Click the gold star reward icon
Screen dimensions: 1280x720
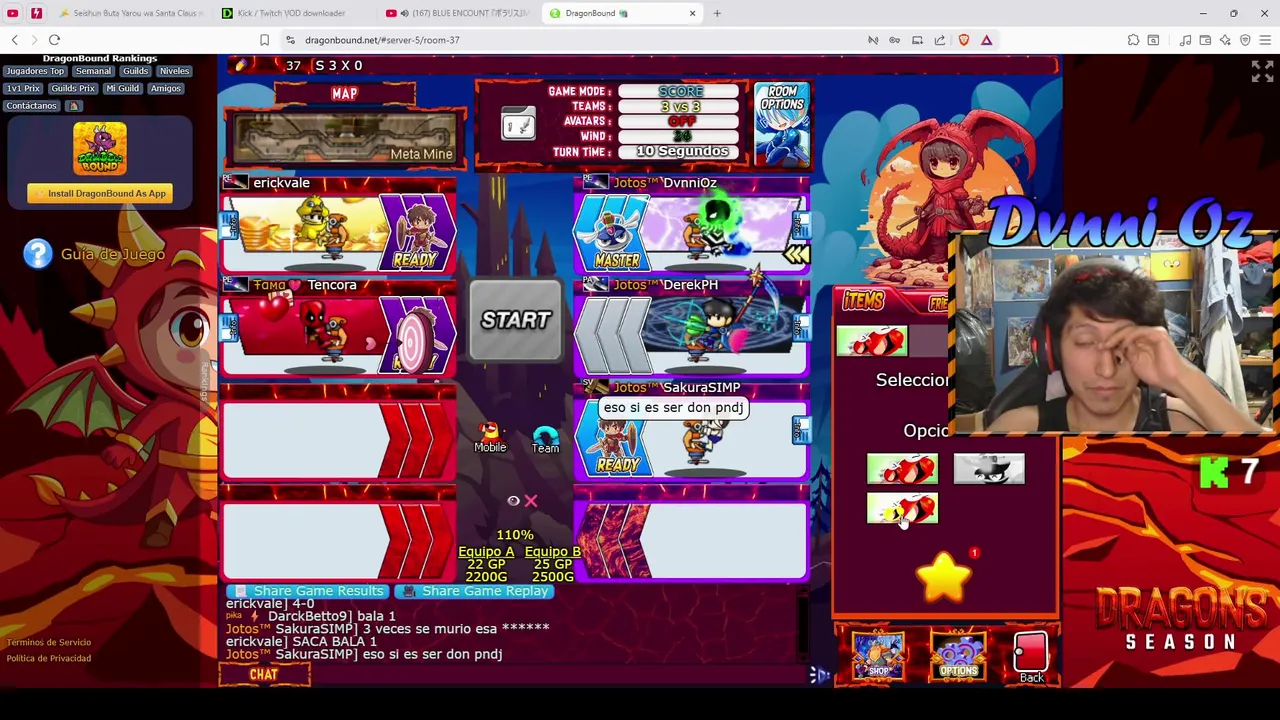click(944, 579)
